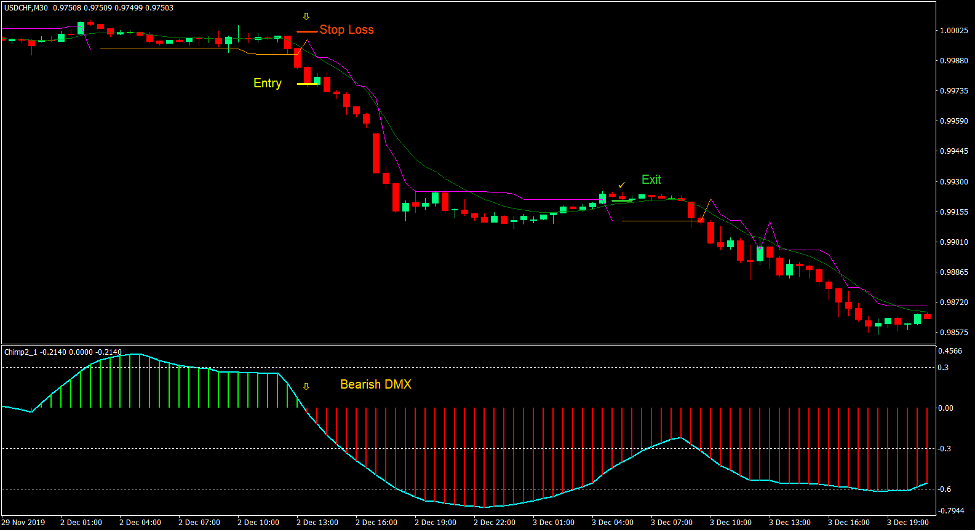Click indicator scale value -0.7944
The width and height of the screenshot is (977, 531).
pos(951,511)
